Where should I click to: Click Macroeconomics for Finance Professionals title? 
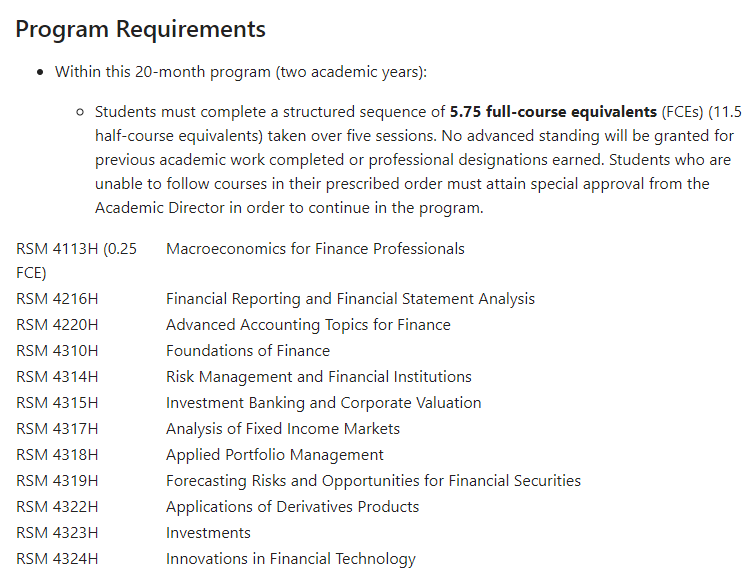[x=315, y=249]
